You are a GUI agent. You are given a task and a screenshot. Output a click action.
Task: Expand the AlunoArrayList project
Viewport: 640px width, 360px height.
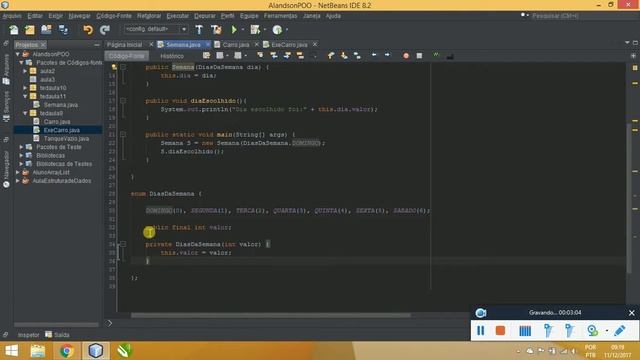pyautogui.click(x=18, y=172)
